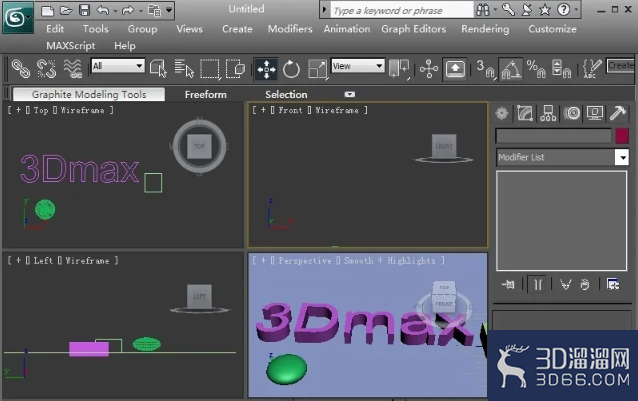Expand the search arrow left of InfoCenter
The image size is (638, 401).
pyautogui.click(x=324, y=10)
